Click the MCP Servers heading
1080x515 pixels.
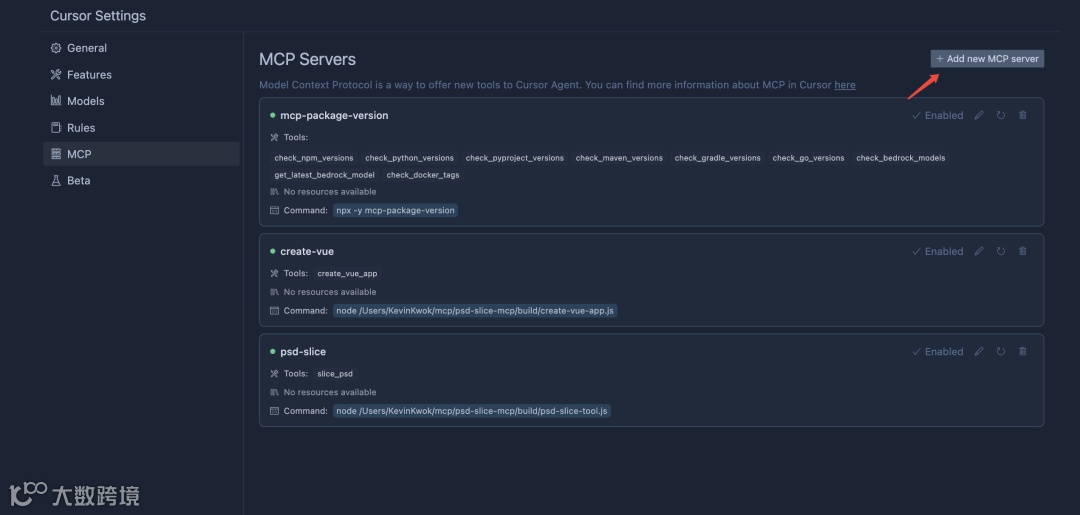(x=307, y=59)
